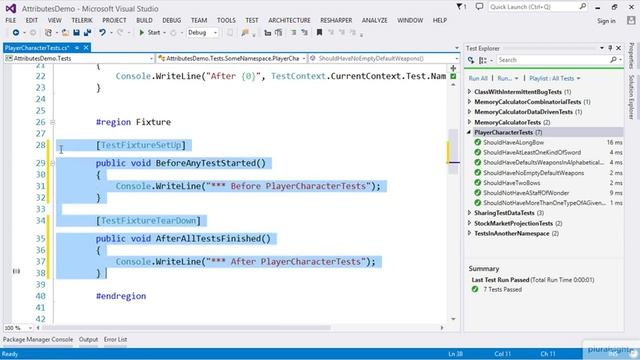
Task: Toggle the bookmark icon in the toolbar
Action: tap(319, 33)
